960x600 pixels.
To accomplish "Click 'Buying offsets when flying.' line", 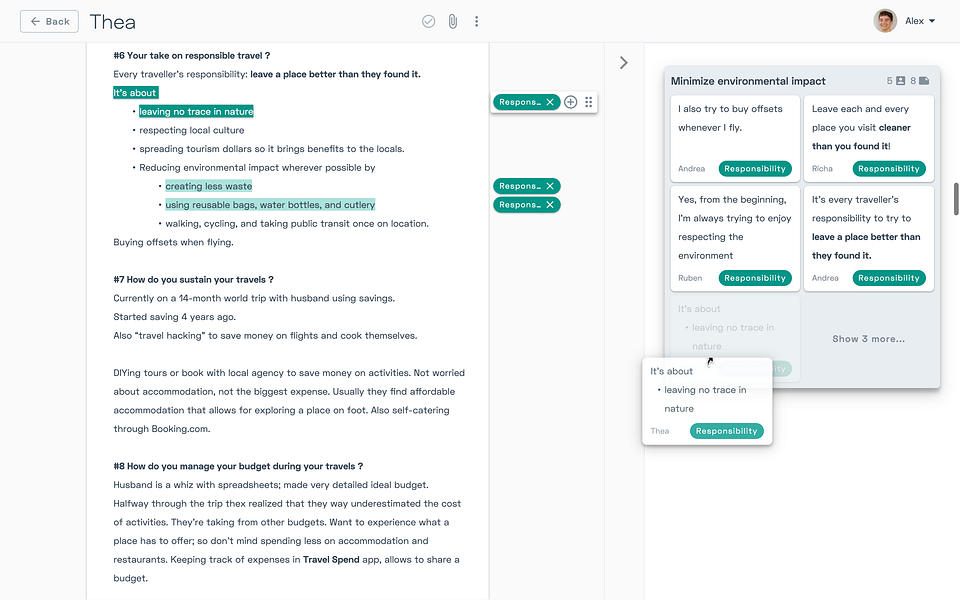I will point(173,242).
